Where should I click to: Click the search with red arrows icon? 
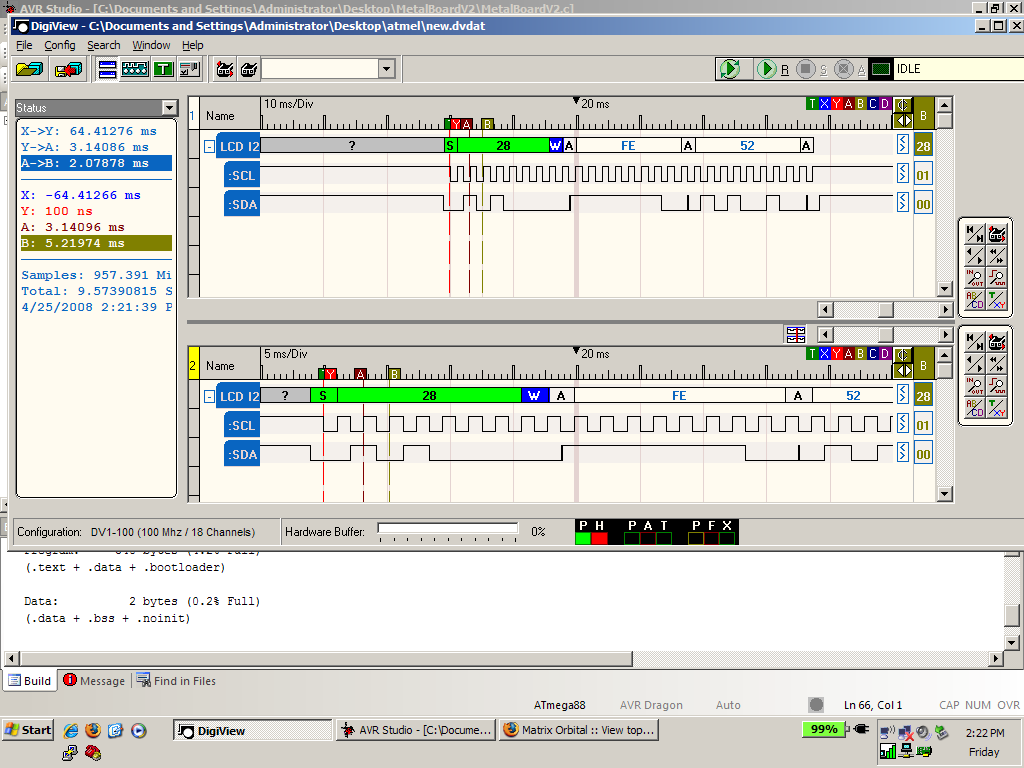pyautogui.click(x=225, y=69)
